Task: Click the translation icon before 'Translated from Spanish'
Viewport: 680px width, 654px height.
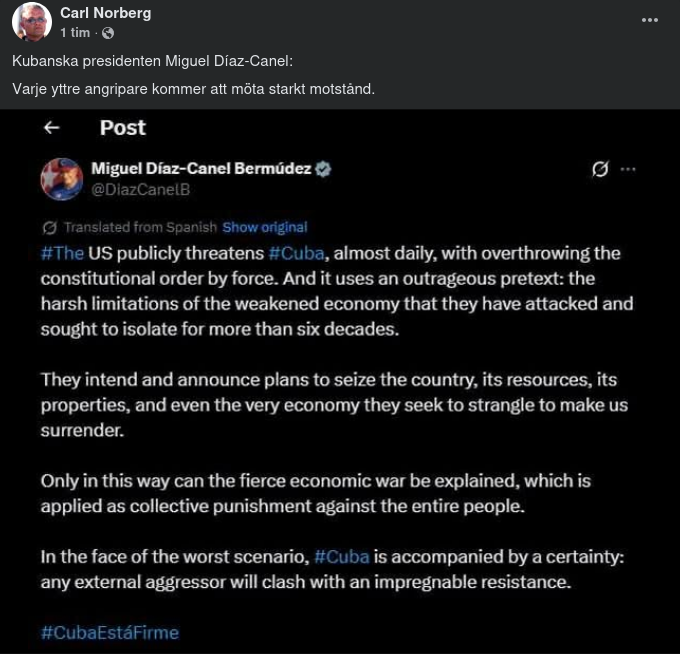Action: pyautogui.click(x=50, y=227)
